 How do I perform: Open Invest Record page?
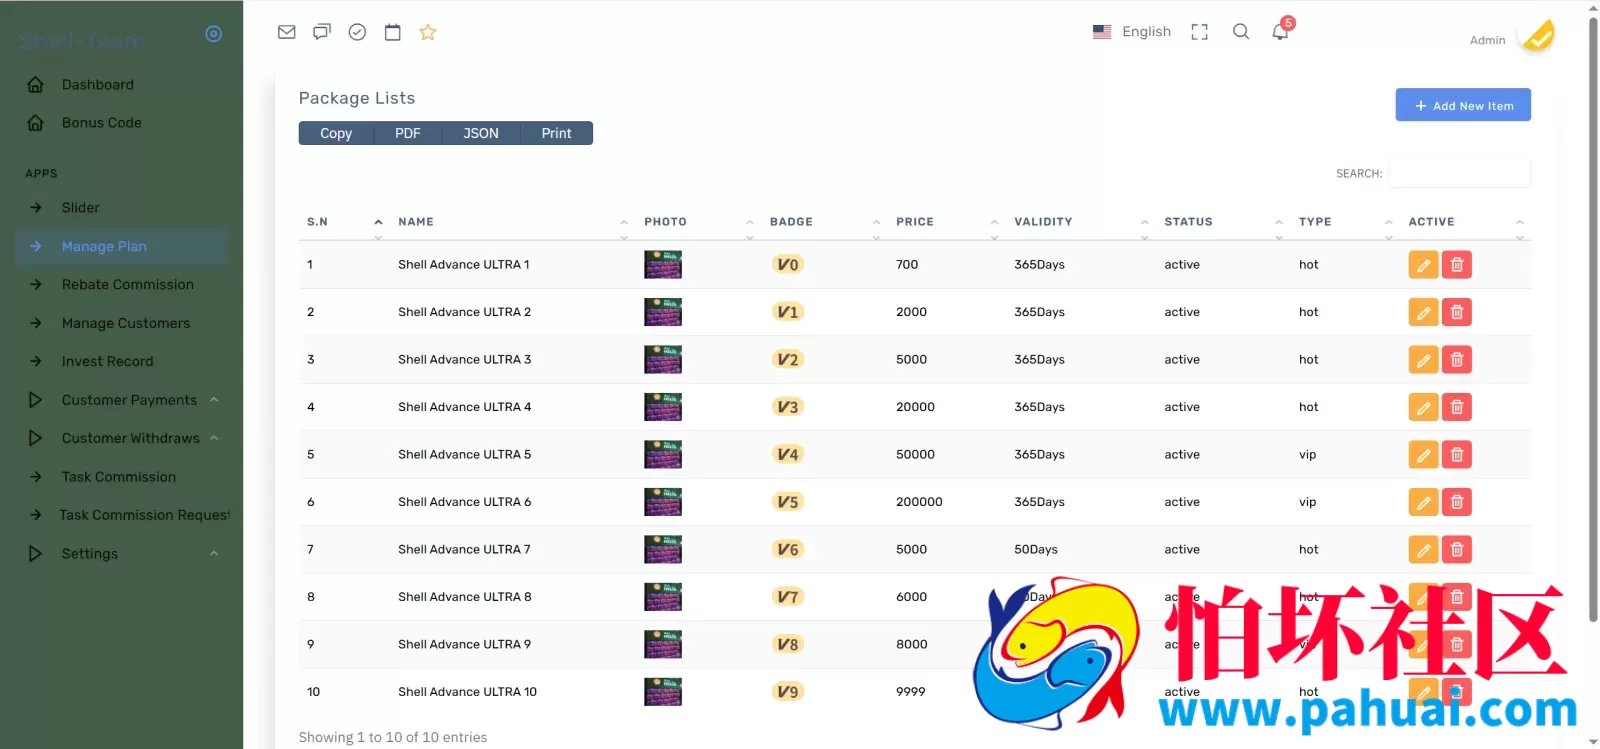[108, 362]
